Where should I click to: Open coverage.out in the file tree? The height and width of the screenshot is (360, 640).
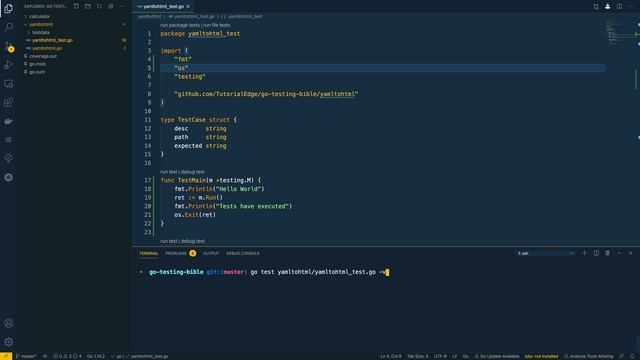(43, 56)
